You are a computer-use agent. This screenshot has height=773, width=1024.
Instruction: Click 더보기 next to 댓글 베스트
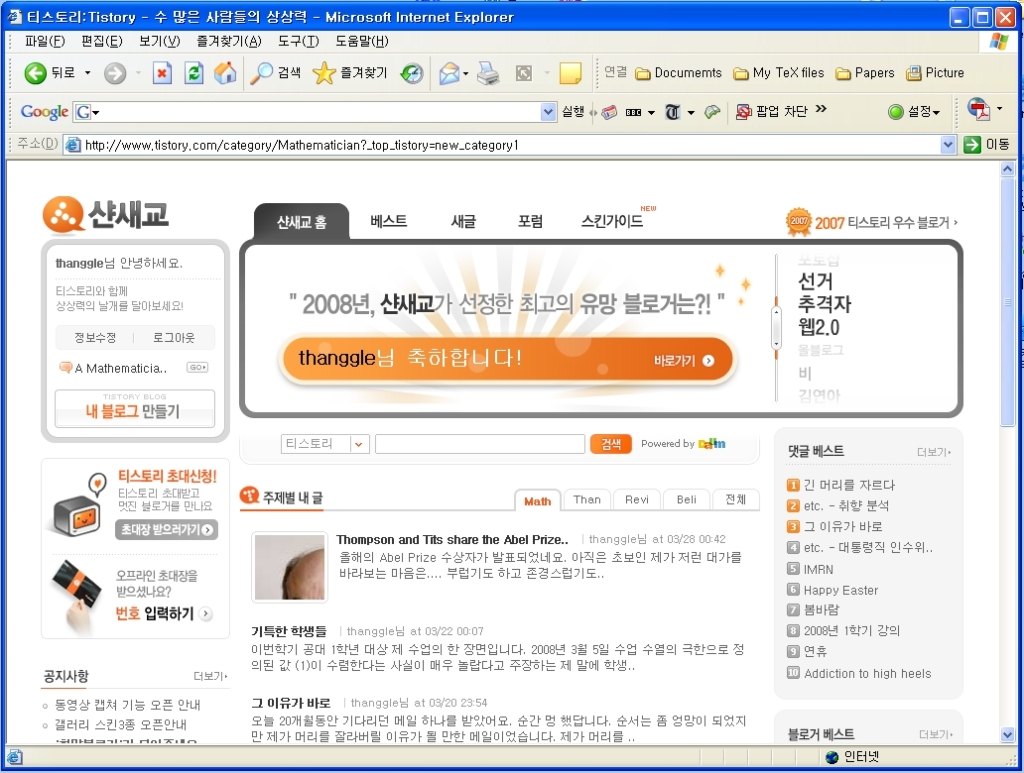[934, 452]
